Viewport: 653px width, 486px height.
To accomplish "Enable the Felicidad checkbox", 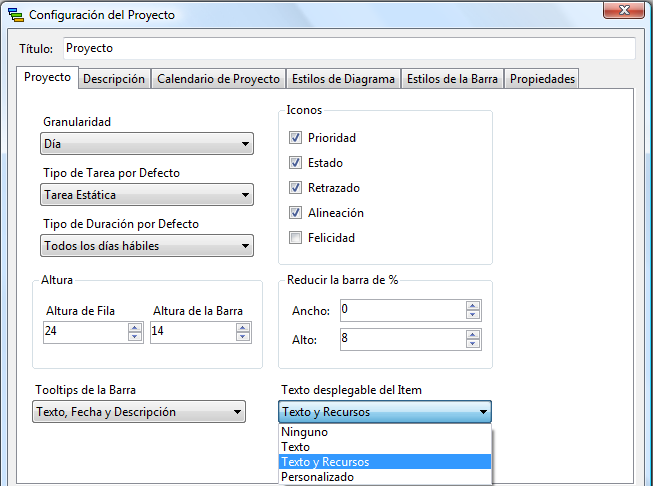I will [x=295, y=238].
